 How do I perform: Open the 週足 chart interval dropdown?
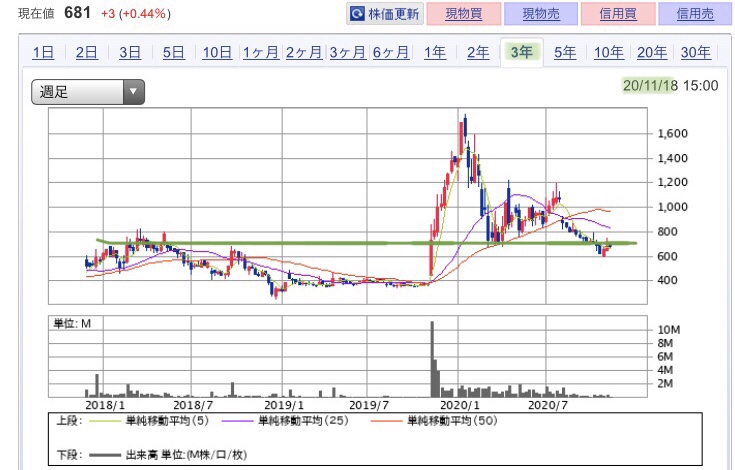[x=88, y=92]
